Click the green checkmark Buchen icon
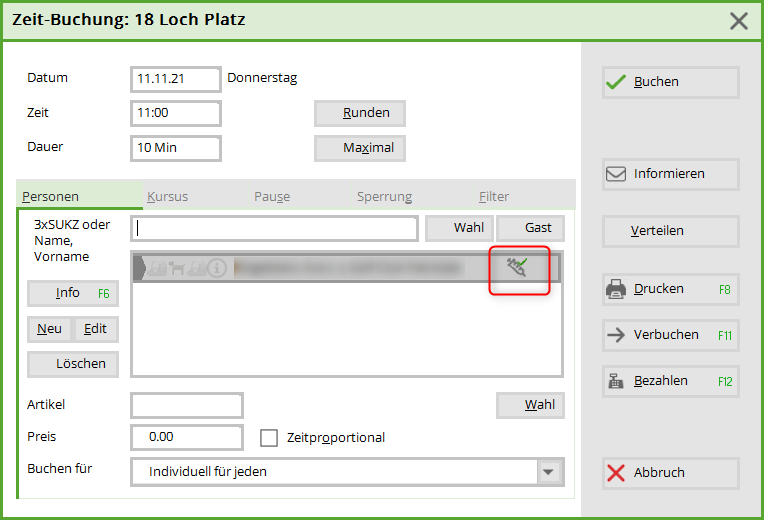 tap(616, 82)
